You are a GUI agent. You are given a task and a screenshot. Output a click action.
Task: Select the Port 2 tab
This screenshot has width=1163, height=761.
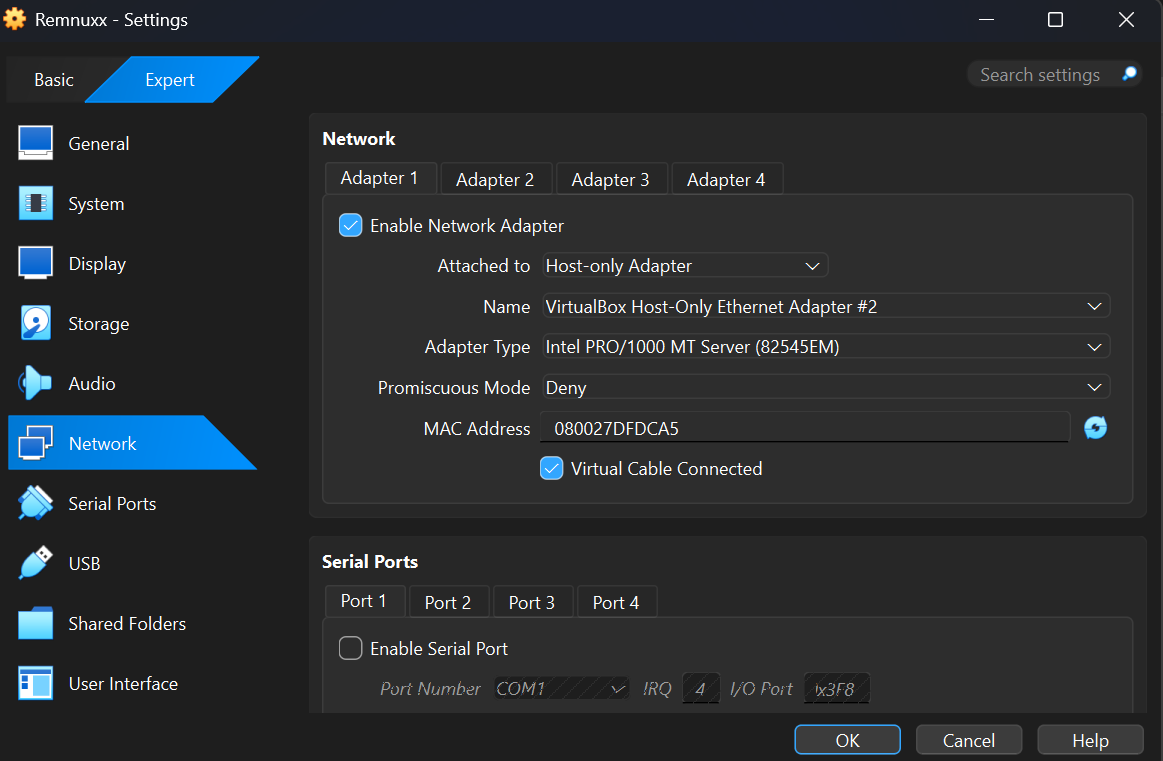point(449,602)
